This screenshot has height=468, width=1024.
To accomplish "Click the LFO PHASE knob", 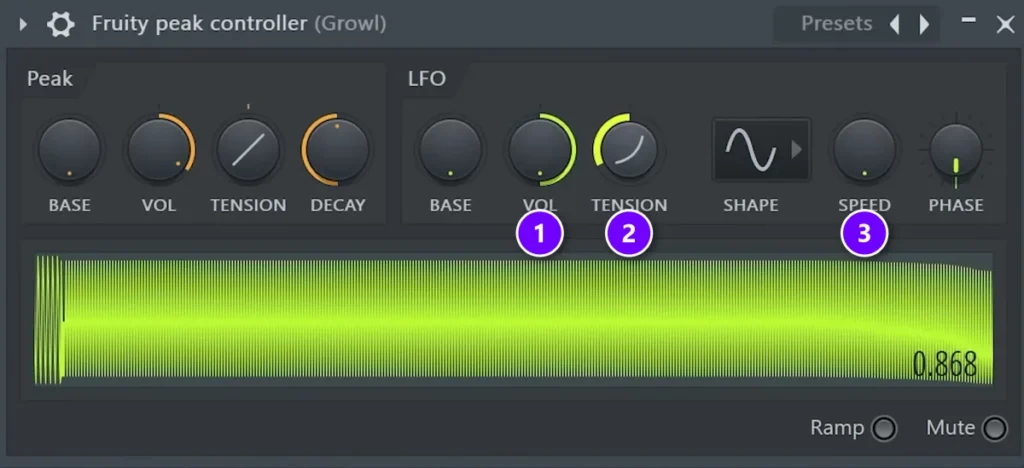I will (x=956, y=149).
